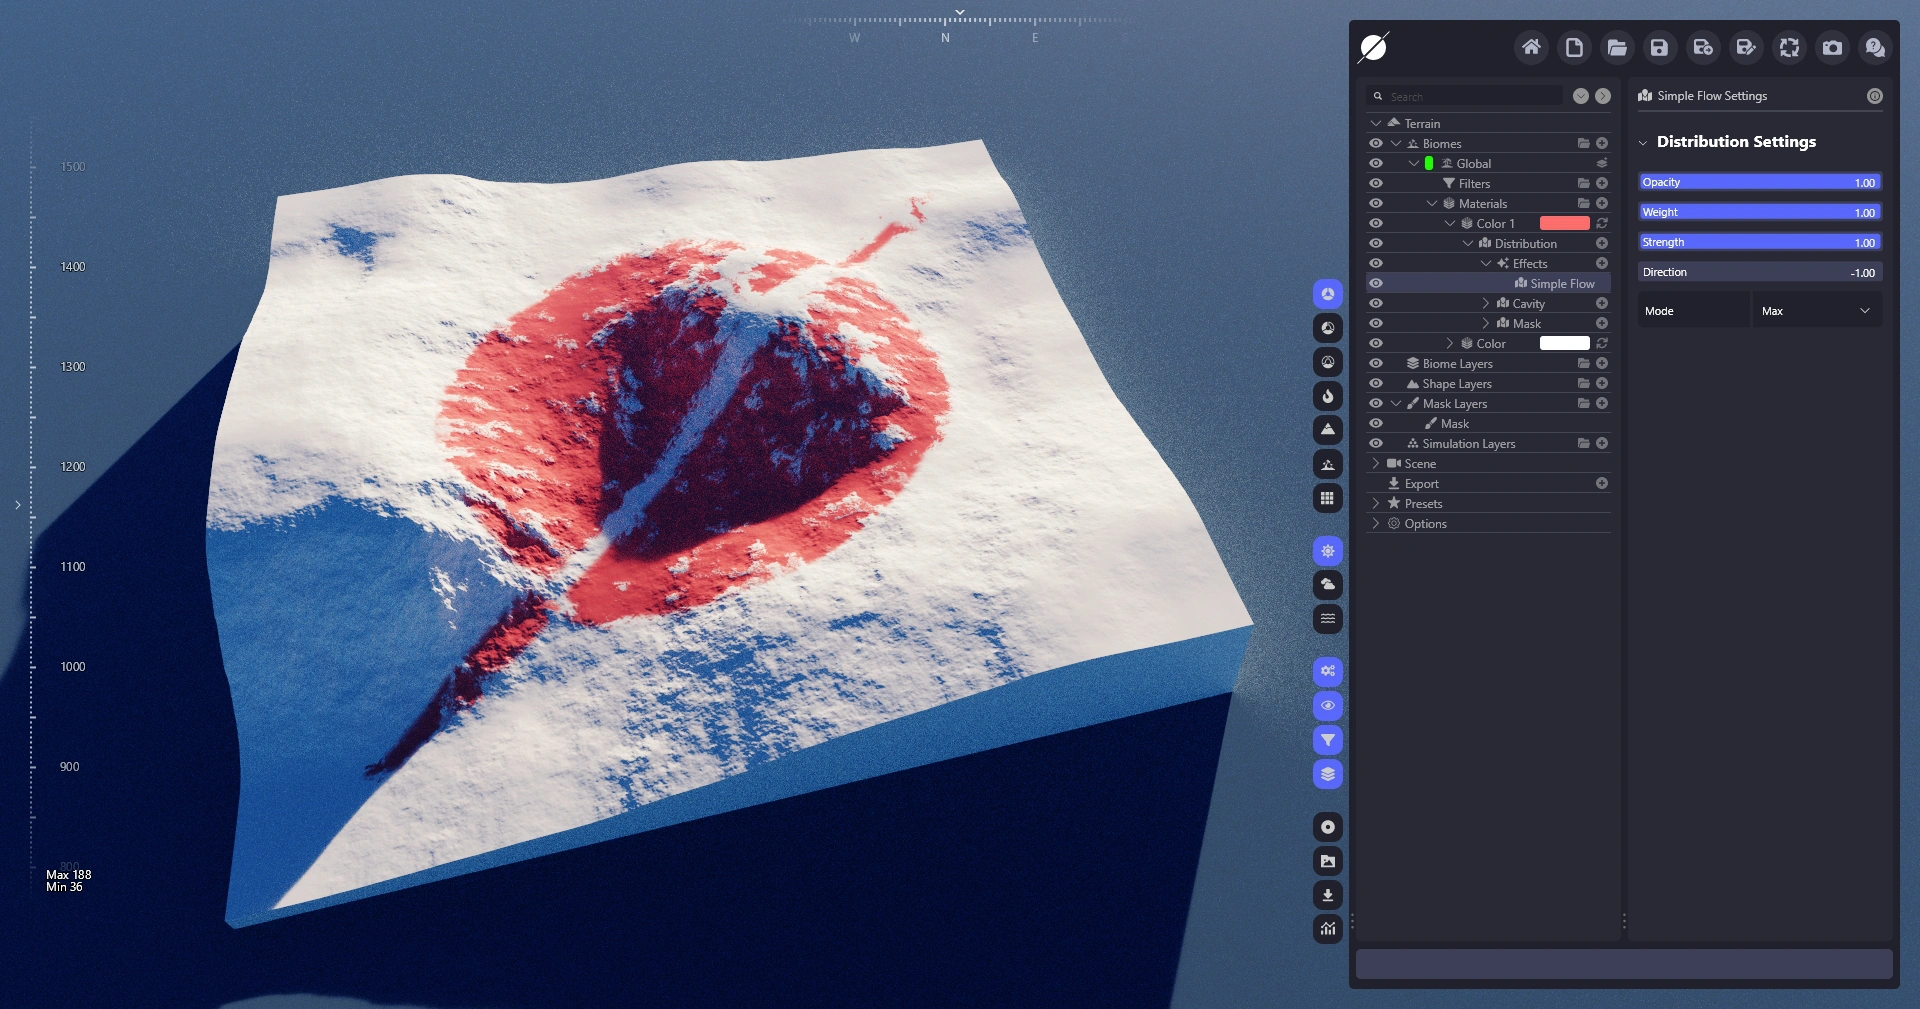
Task: Collapse the Terrain tree node
Action: [1376, 123]
